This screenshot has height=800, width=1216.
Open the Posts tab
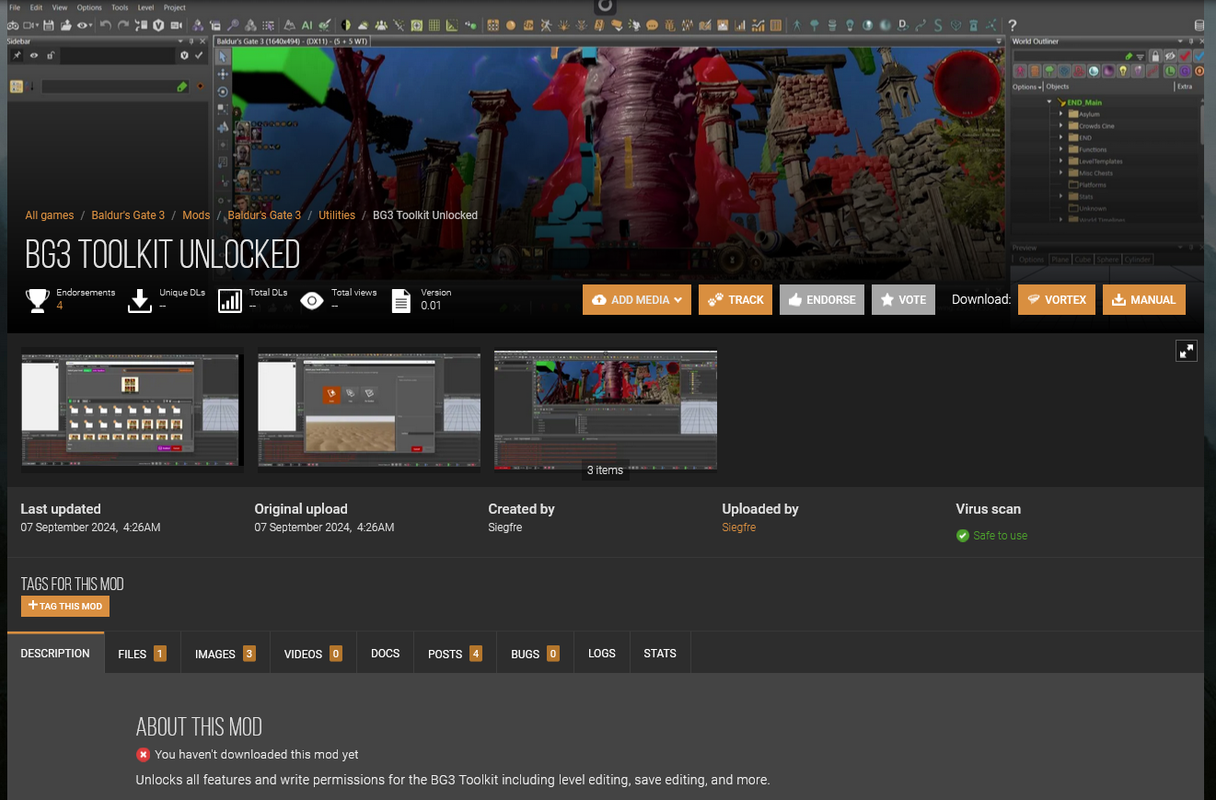[455, 654]
